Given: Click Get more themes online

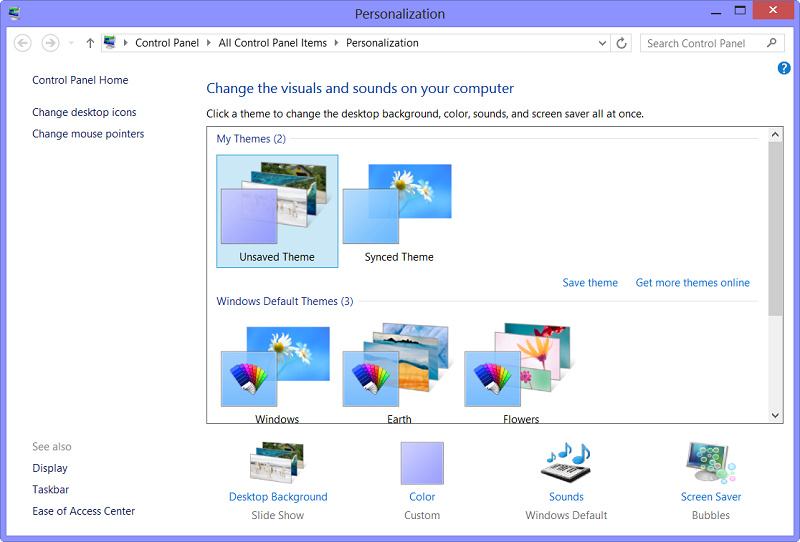Looking at the screenshot, I should point(692,283).
